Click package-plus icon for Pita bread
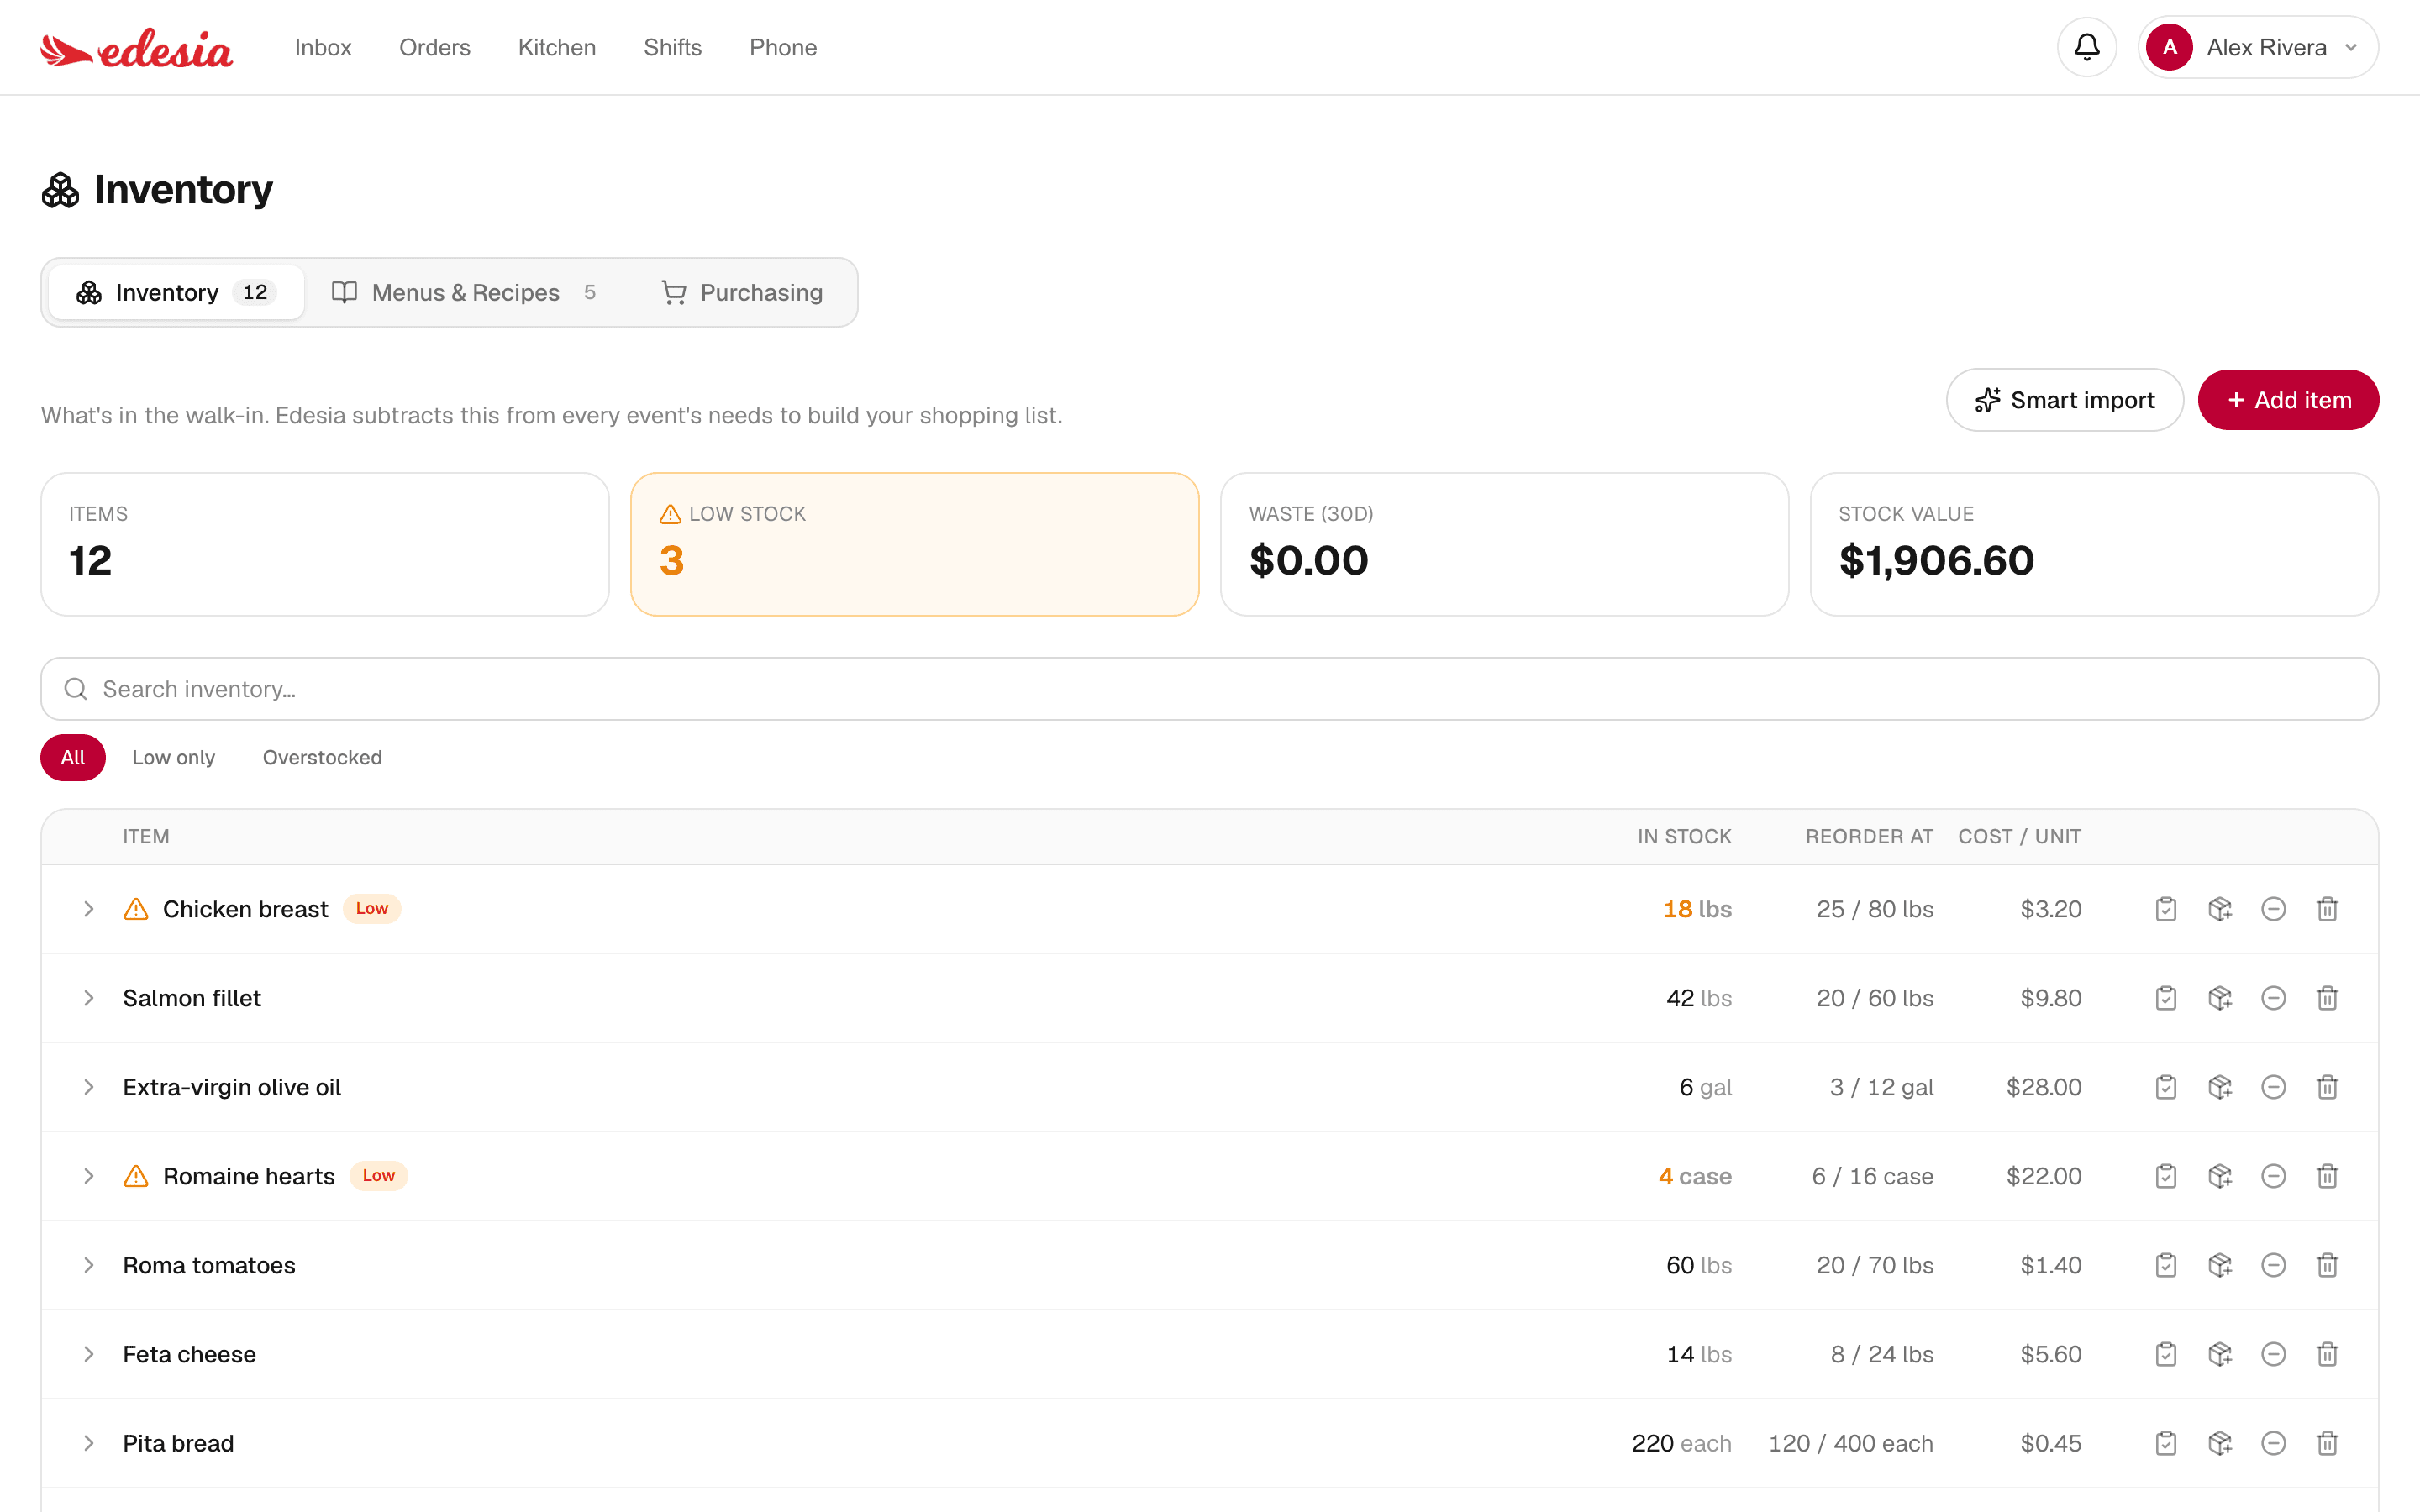 pyautogui.click(x=2220, y=1443)
